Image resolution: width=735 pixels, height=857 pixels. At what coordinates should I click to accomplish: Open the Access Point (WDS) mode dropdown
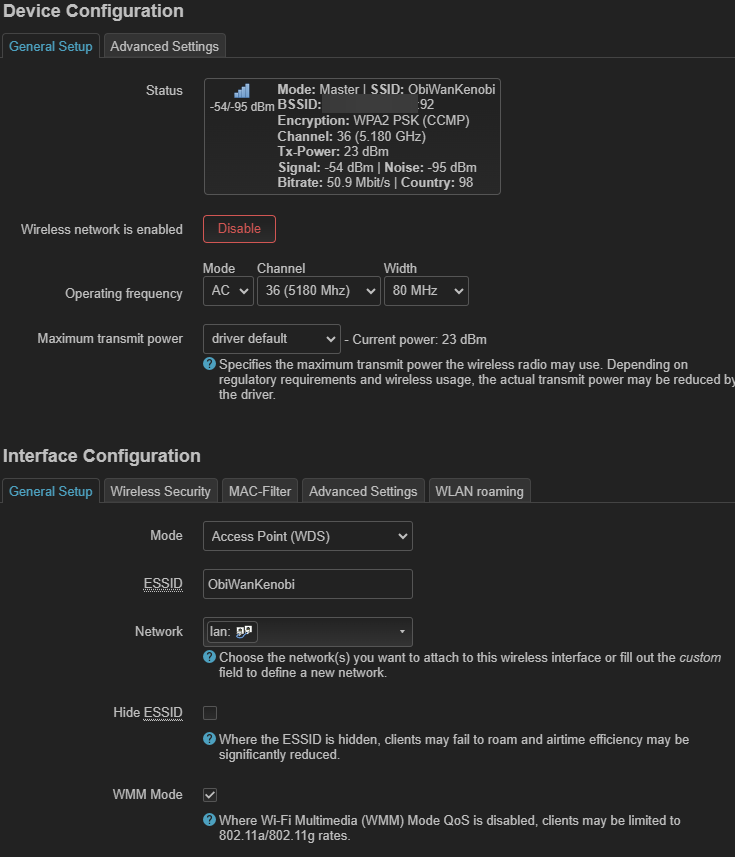(307, 536)
